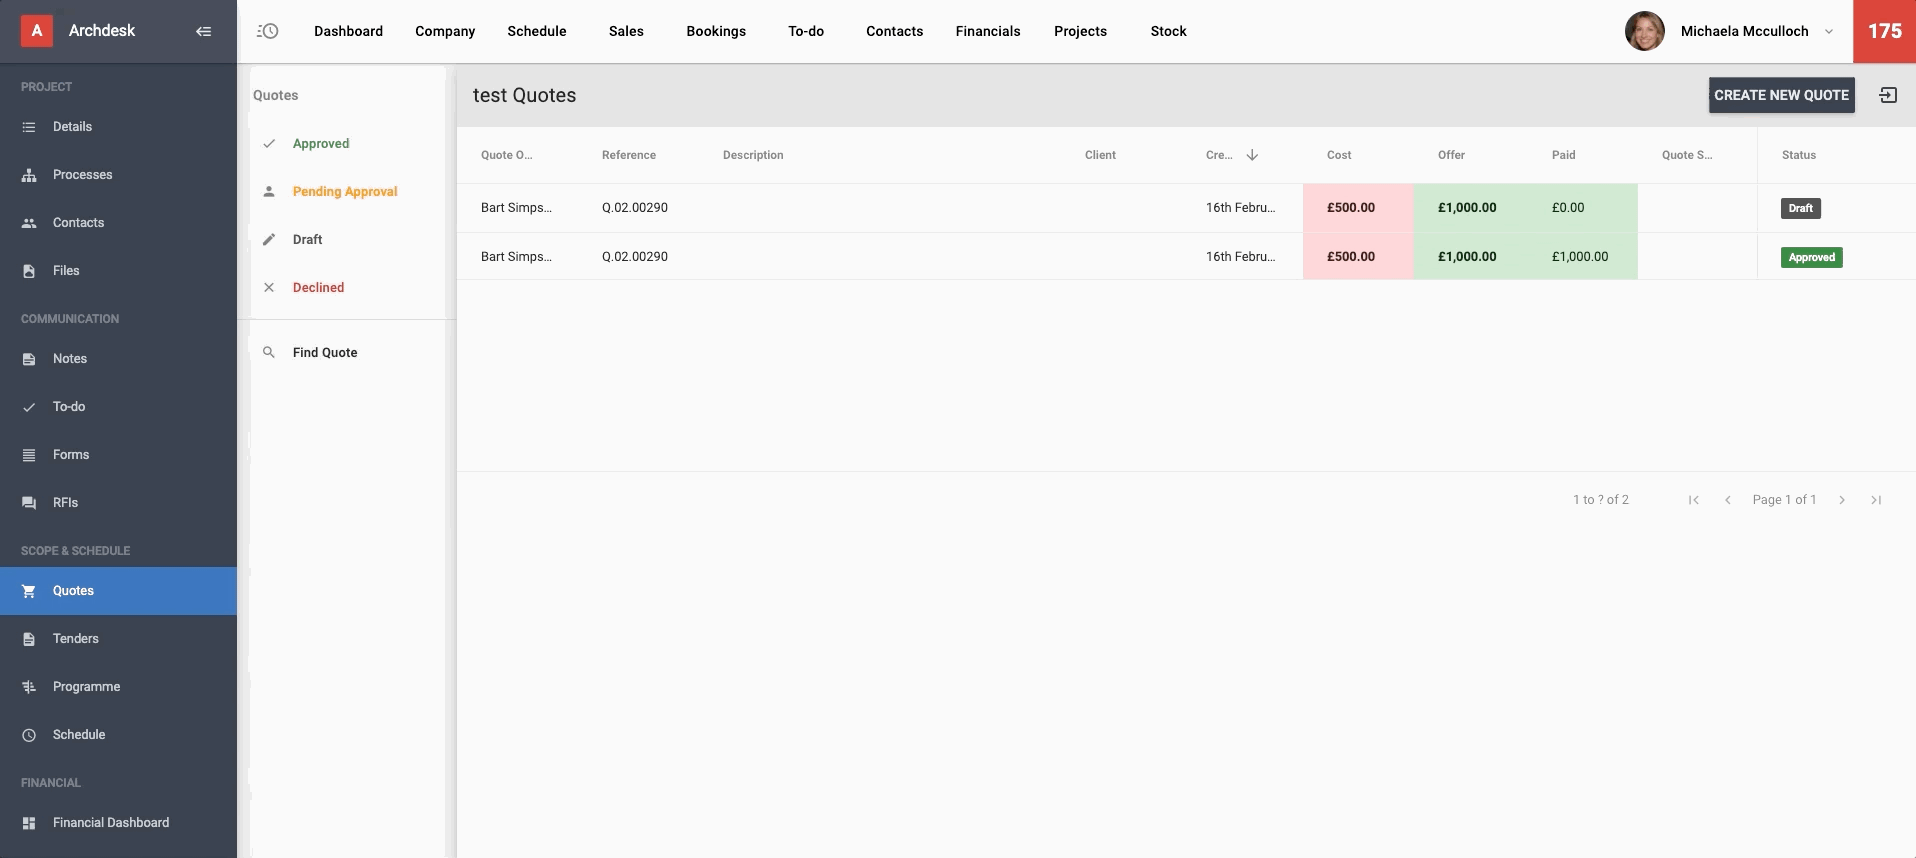Screen dimensions: 1916x858
Task: Open the Projects menu in the top bar
Action: pyautogui.click(x=1080, y=31)
